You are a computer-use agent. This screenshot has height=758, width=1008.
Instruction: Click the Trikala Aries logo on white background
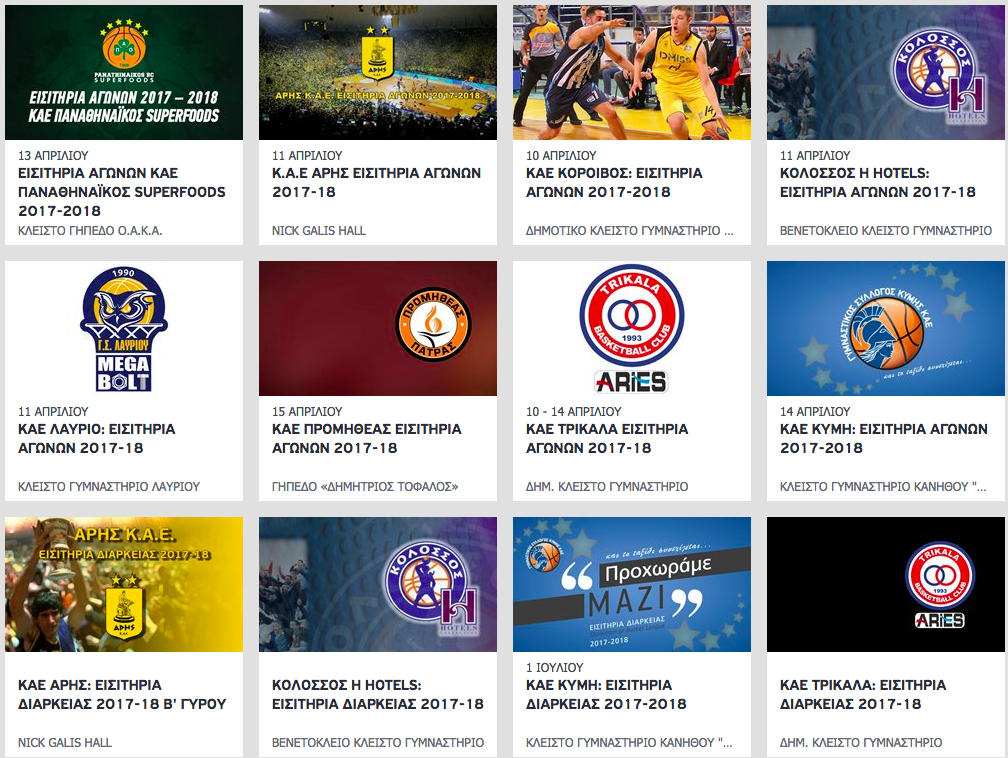(631, 318)
